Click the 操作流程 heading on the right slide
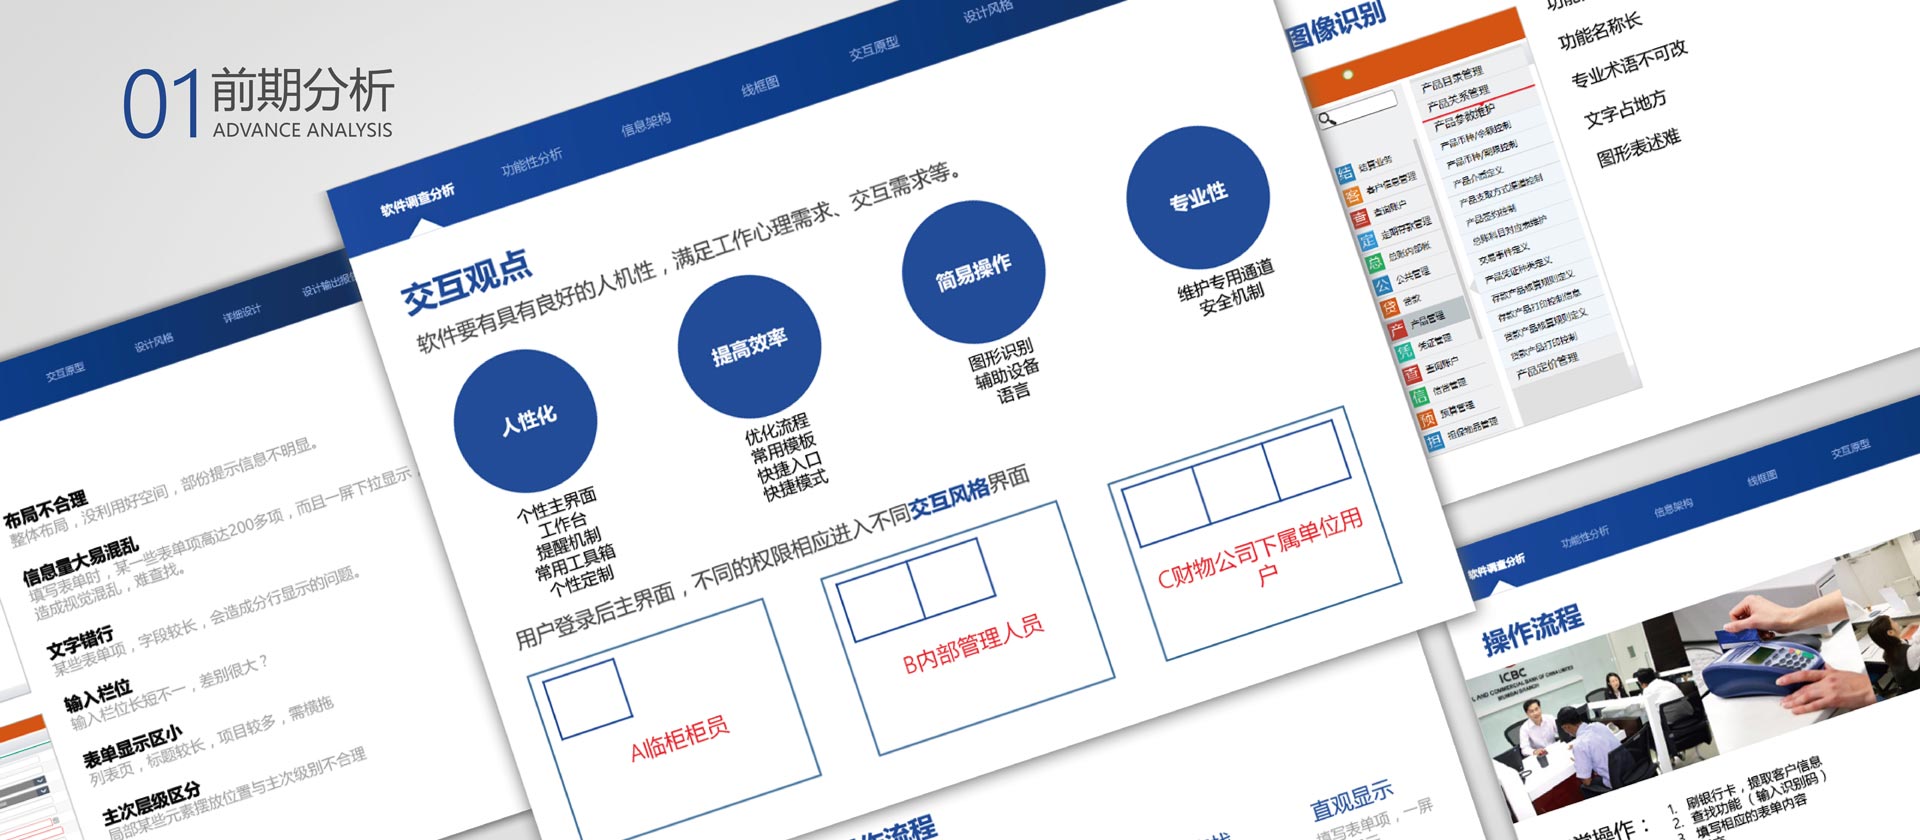 [1532, 628]
